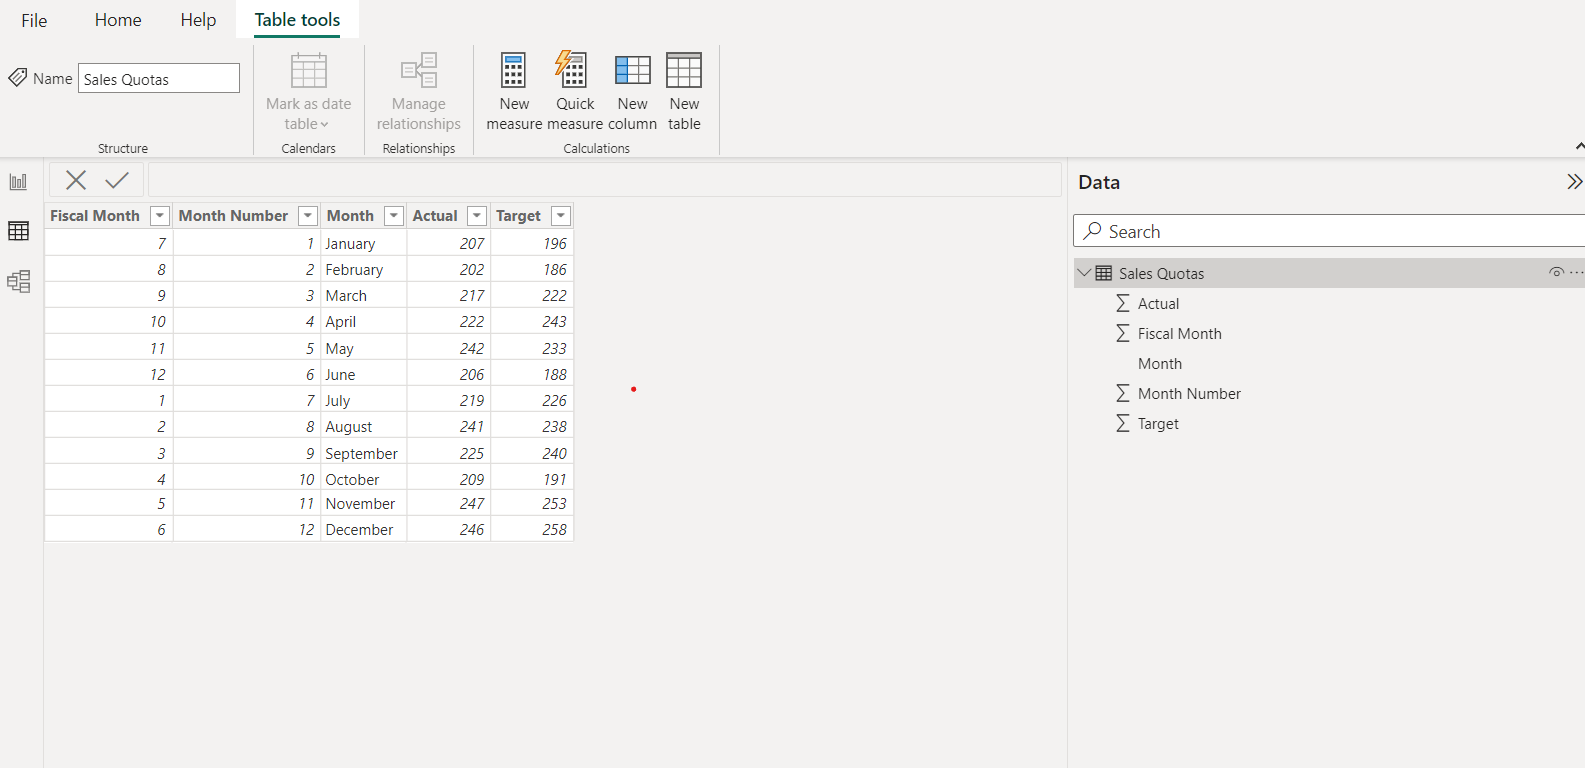Click the Target value 196 for January
Viewport: 1585px width, 768px height.
tap(532, 243)
